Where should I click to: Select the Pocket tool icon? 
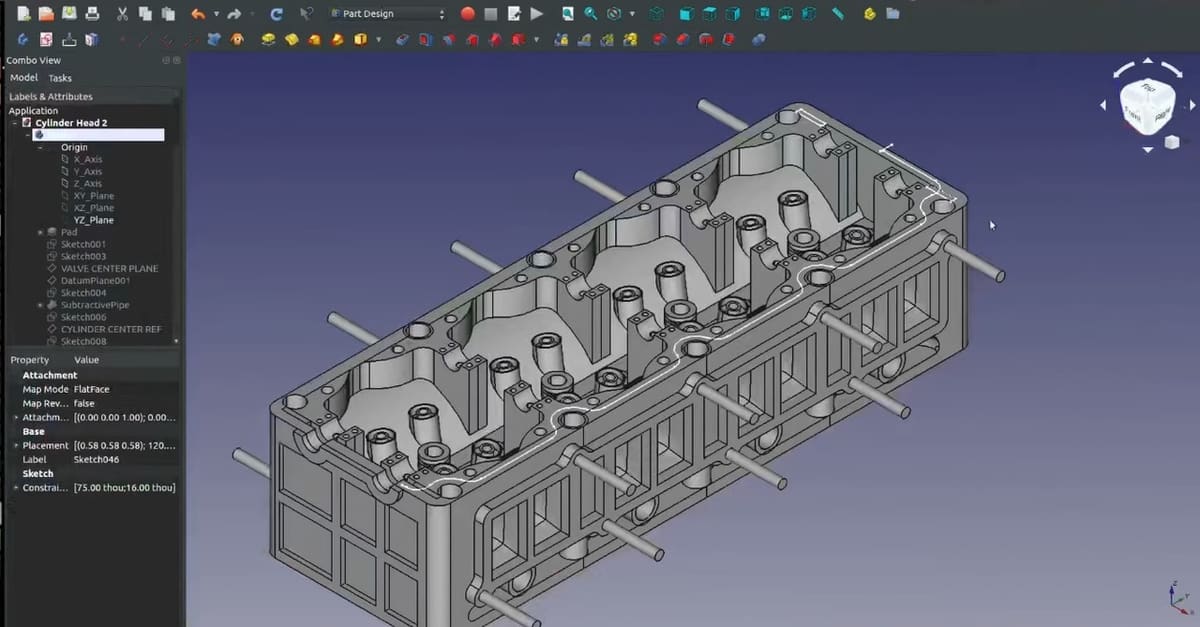click(403, 40)
